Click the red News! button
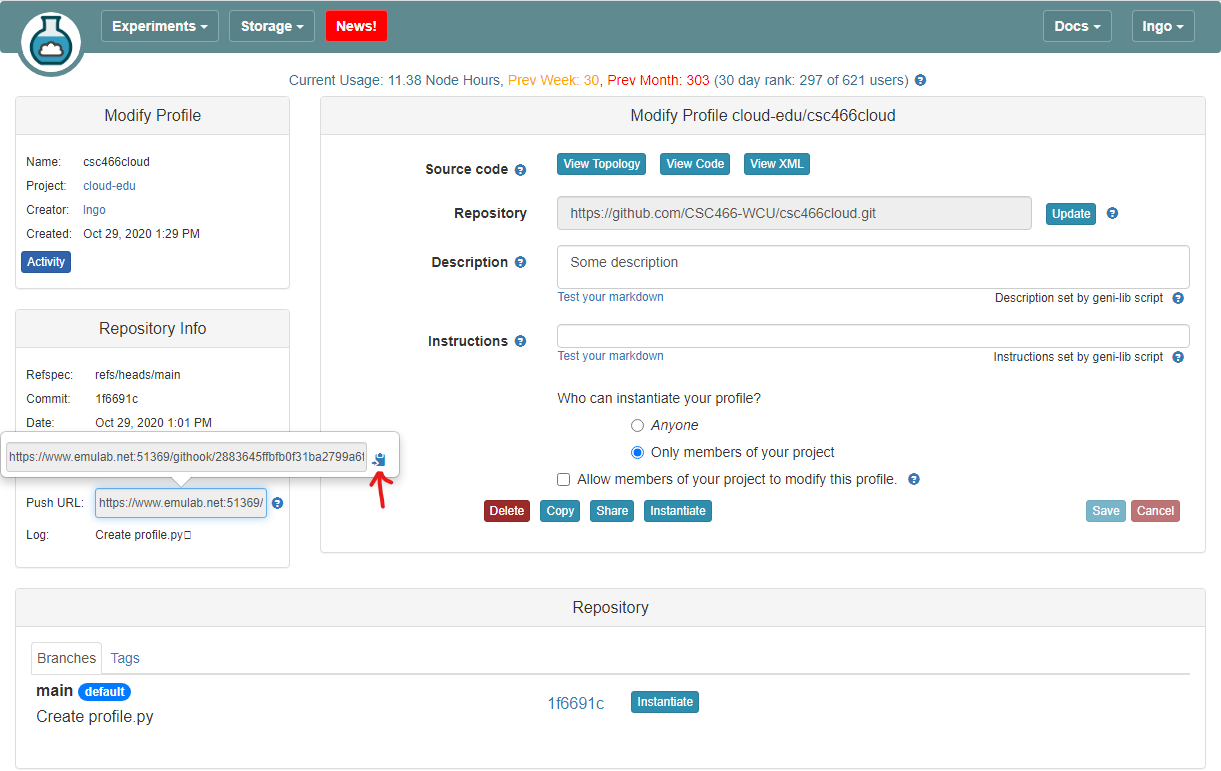Viewport: 1221px width, 771px height. 356,26
